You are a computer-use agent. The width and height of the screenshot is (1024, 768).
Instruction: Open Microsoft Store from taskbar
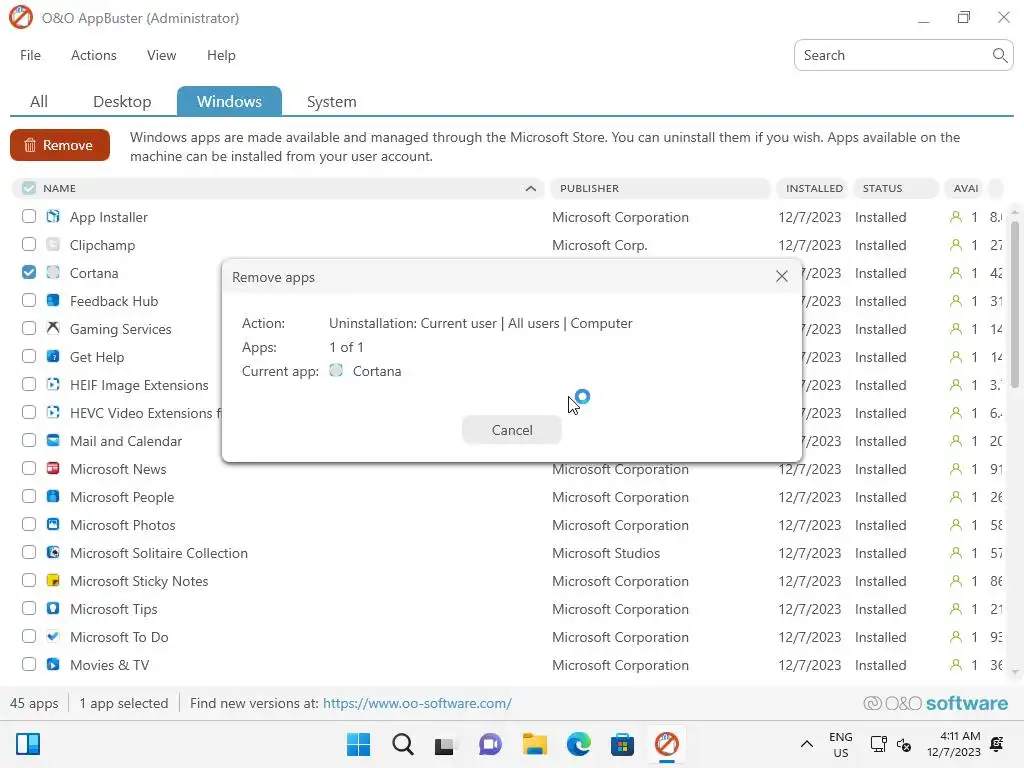[x=622, y=744]
